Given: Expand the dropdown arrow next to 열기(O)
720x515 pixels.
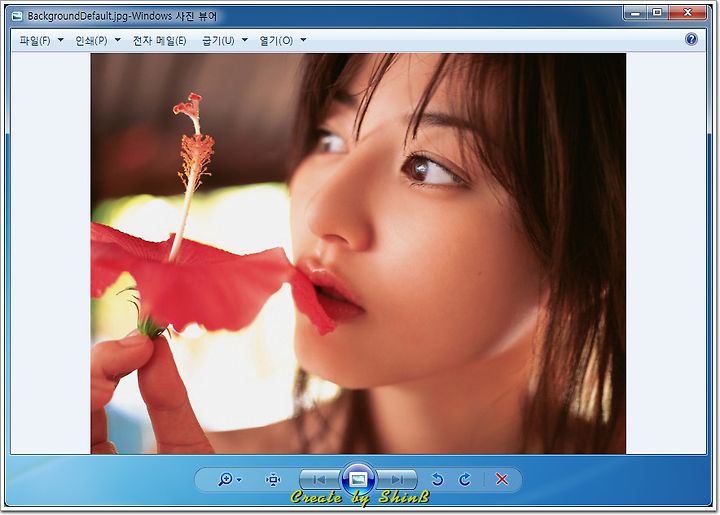Looking at the screenshot, I should click(303, 40).
